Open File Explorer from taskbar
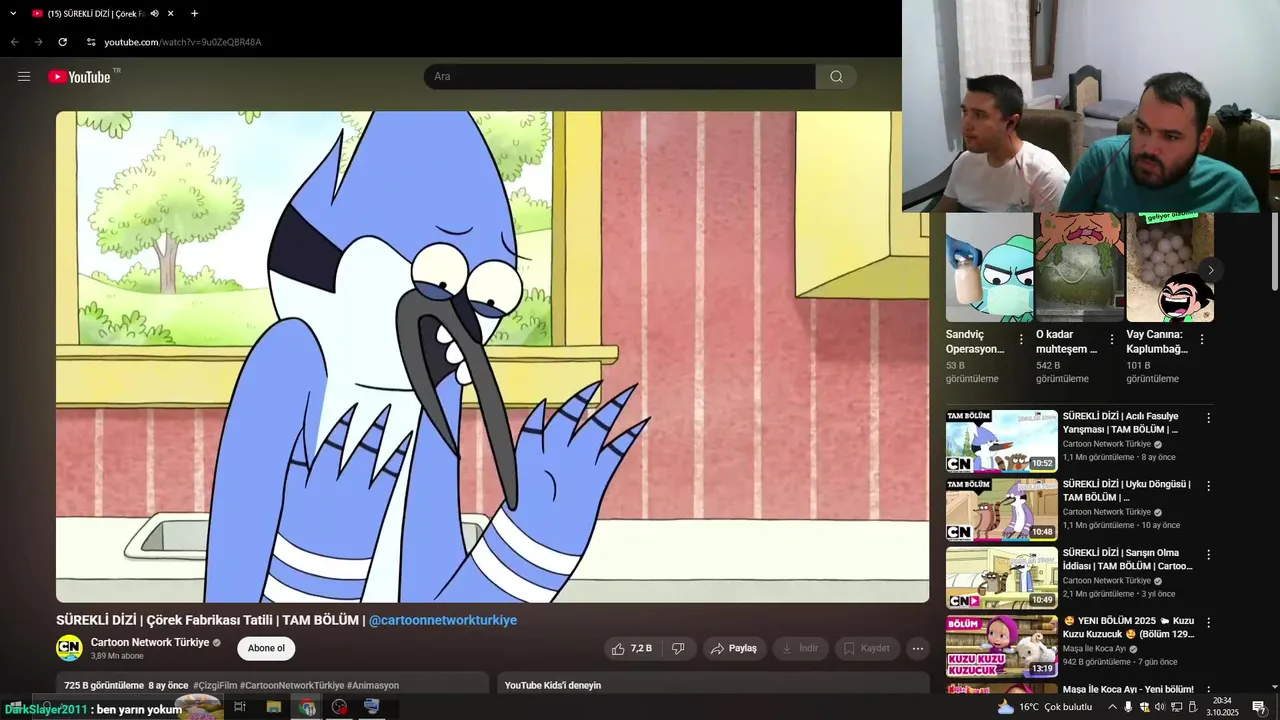1280x720 pixels. click(x=274, y=707)
